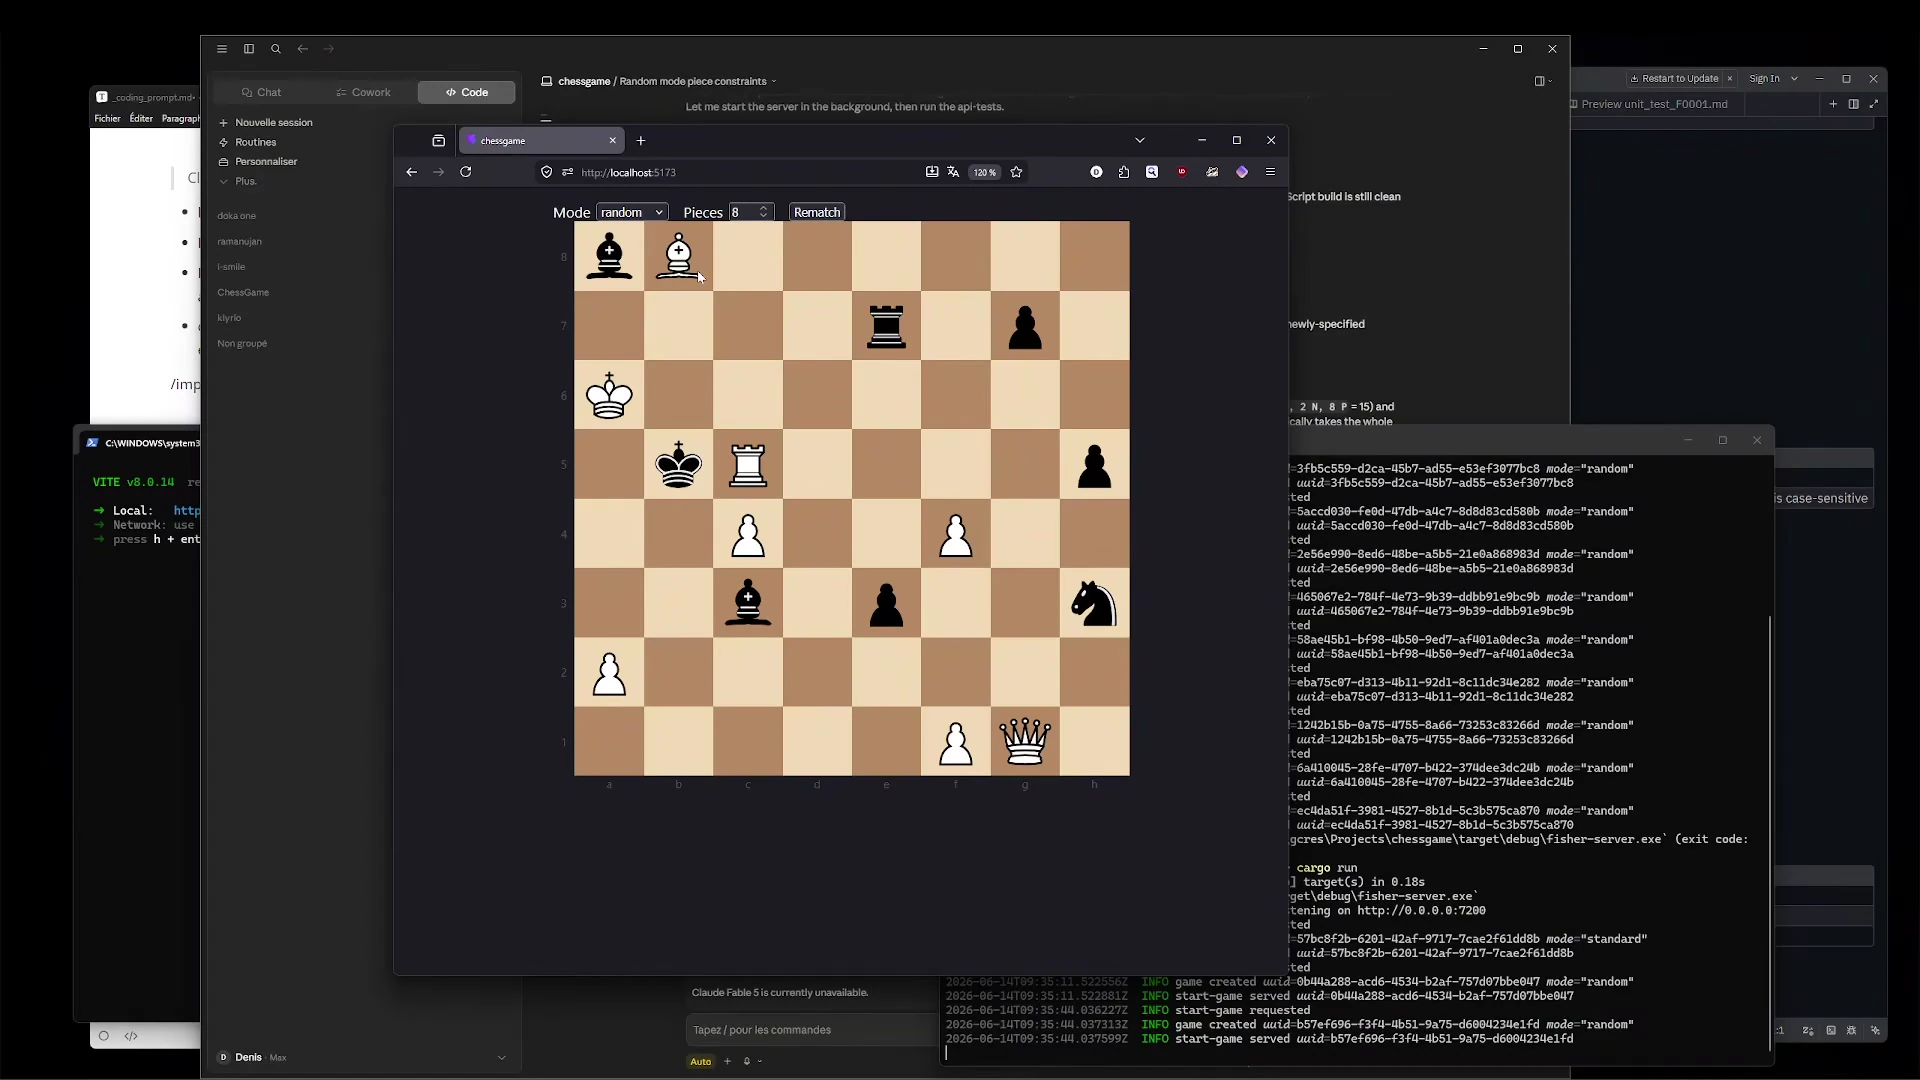Click the purple diamond extension icon
Screen dimensions: 1920x1080
(x=1242, y=172)
